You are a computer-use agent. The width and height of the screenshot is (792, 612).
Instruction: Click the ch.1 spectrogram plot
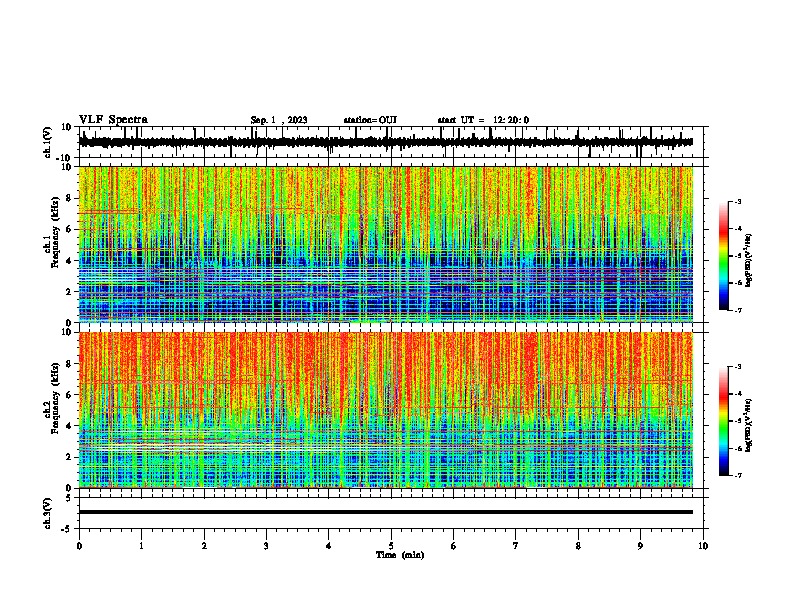pos(386,244)
